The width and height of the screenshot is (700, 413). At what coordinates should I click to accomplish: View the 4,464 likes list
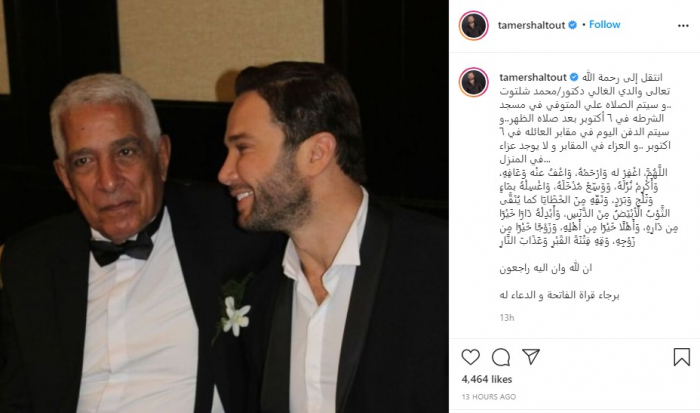tap(487, 379)
